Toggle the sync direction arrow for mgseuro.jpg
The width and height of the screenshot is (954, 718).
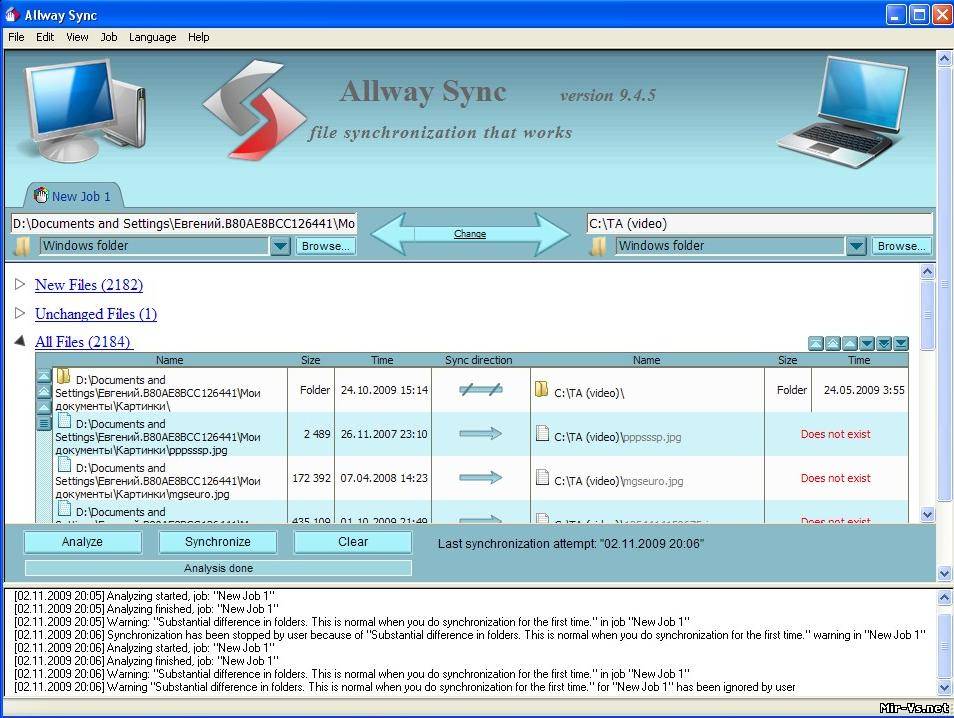tap(481, 478)
